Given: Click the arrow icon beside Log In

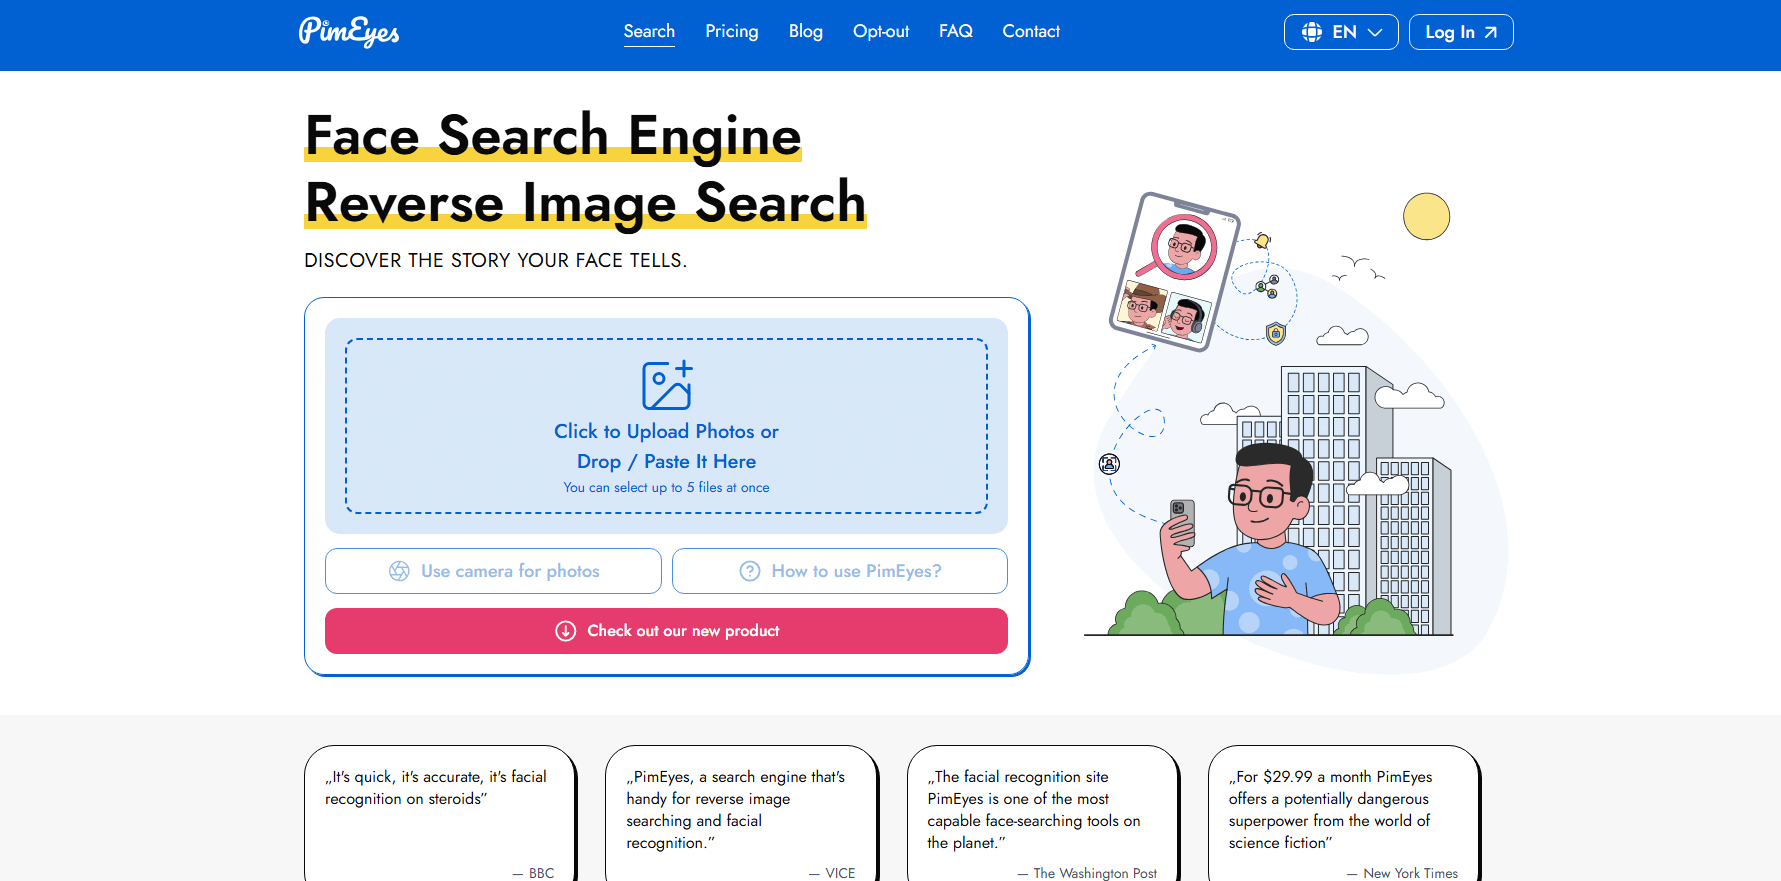Looking at the screenshot, I should pyautogui.click(x=1491, y=32).
